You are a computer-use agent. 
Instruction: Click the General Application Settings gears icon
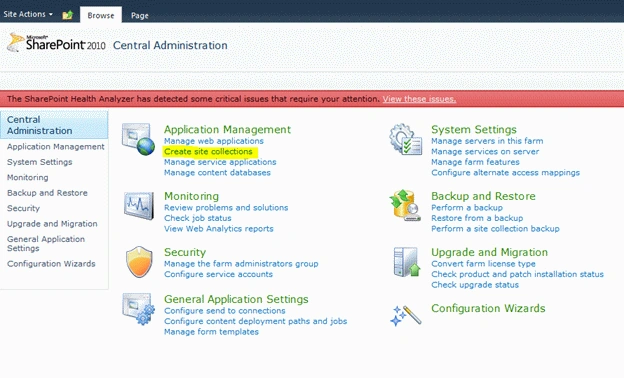click(138, 309)
